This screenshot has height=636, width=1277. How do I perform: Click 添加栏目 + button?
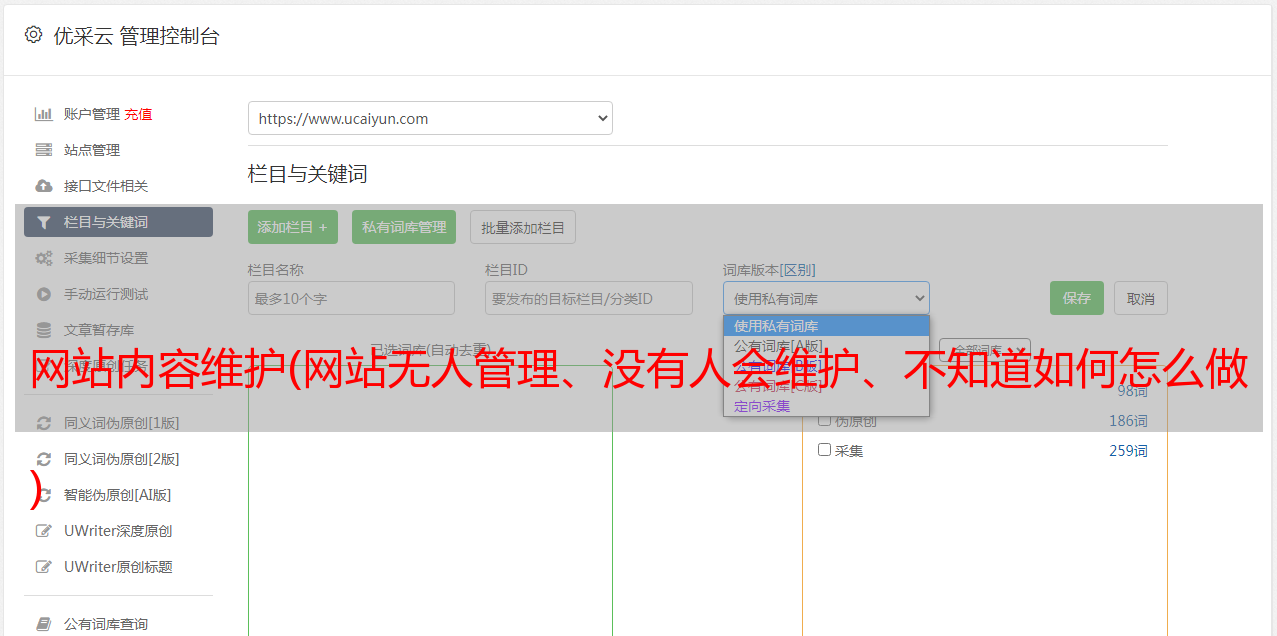click(x=293, y=227)
